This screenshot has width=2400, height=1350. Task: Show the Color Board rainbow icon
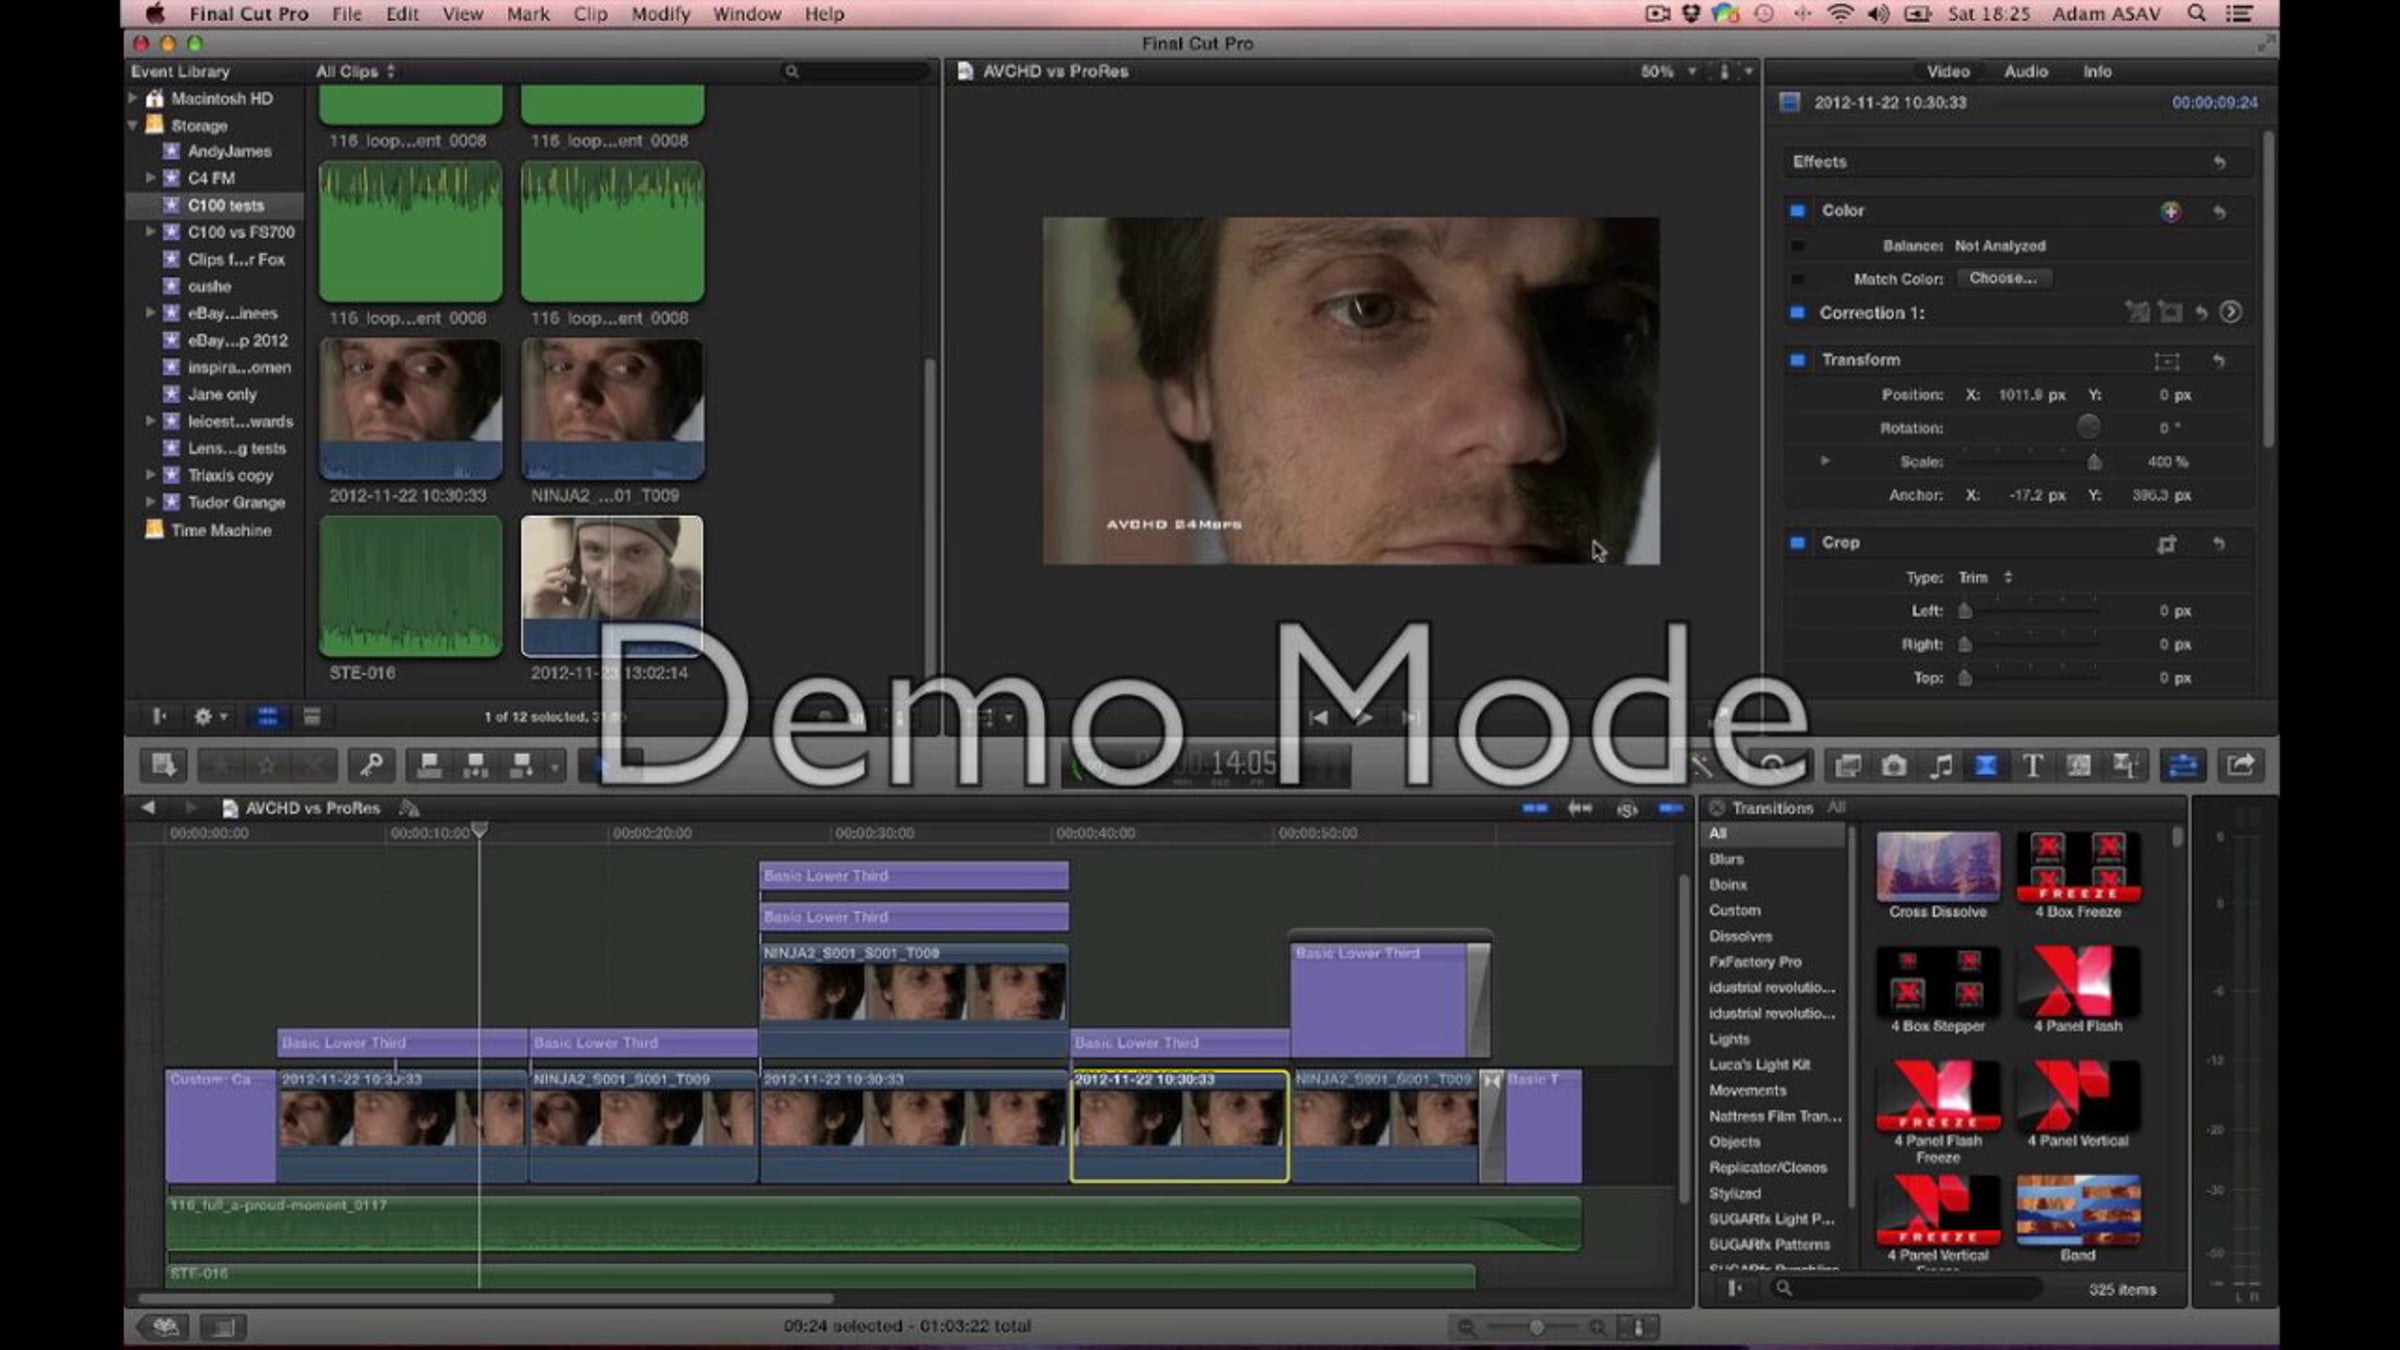coord(2170,211)
